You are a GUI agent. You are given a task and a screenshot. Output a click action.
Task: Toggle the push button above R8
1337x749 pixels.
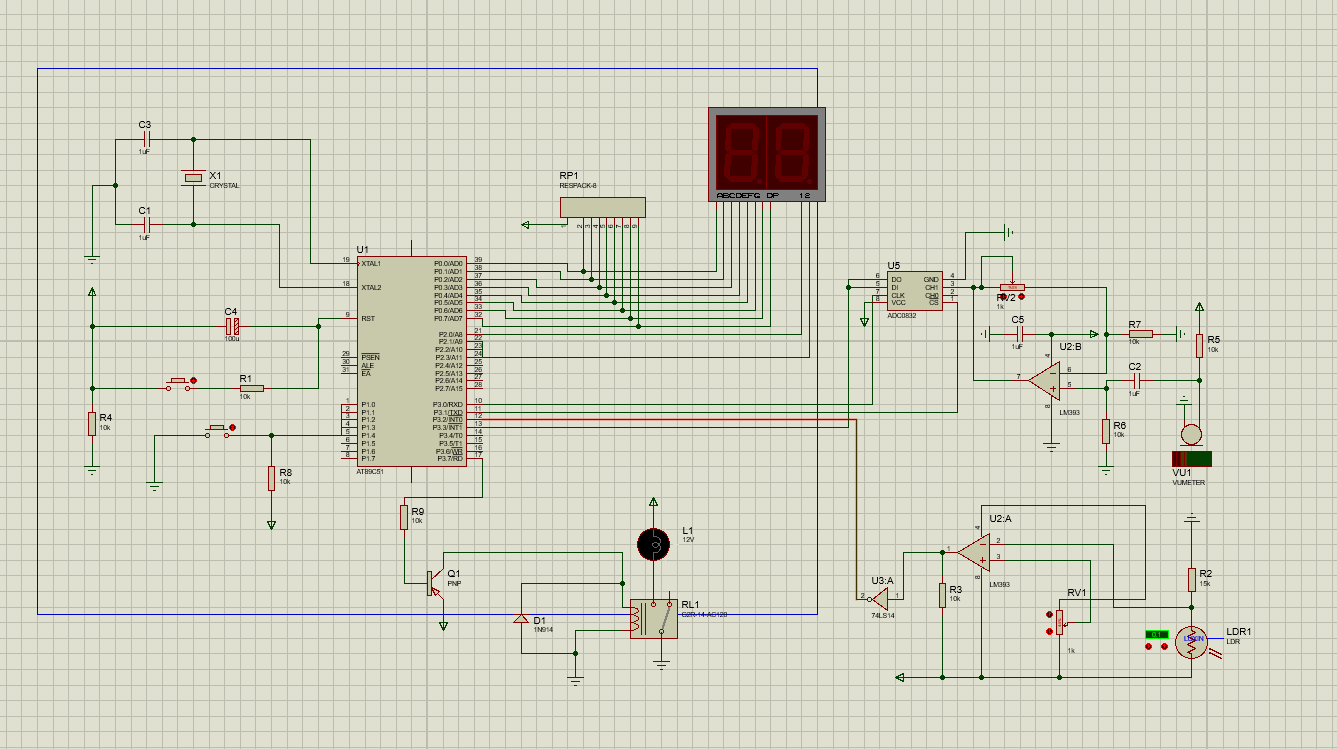[x=218, y=430]
